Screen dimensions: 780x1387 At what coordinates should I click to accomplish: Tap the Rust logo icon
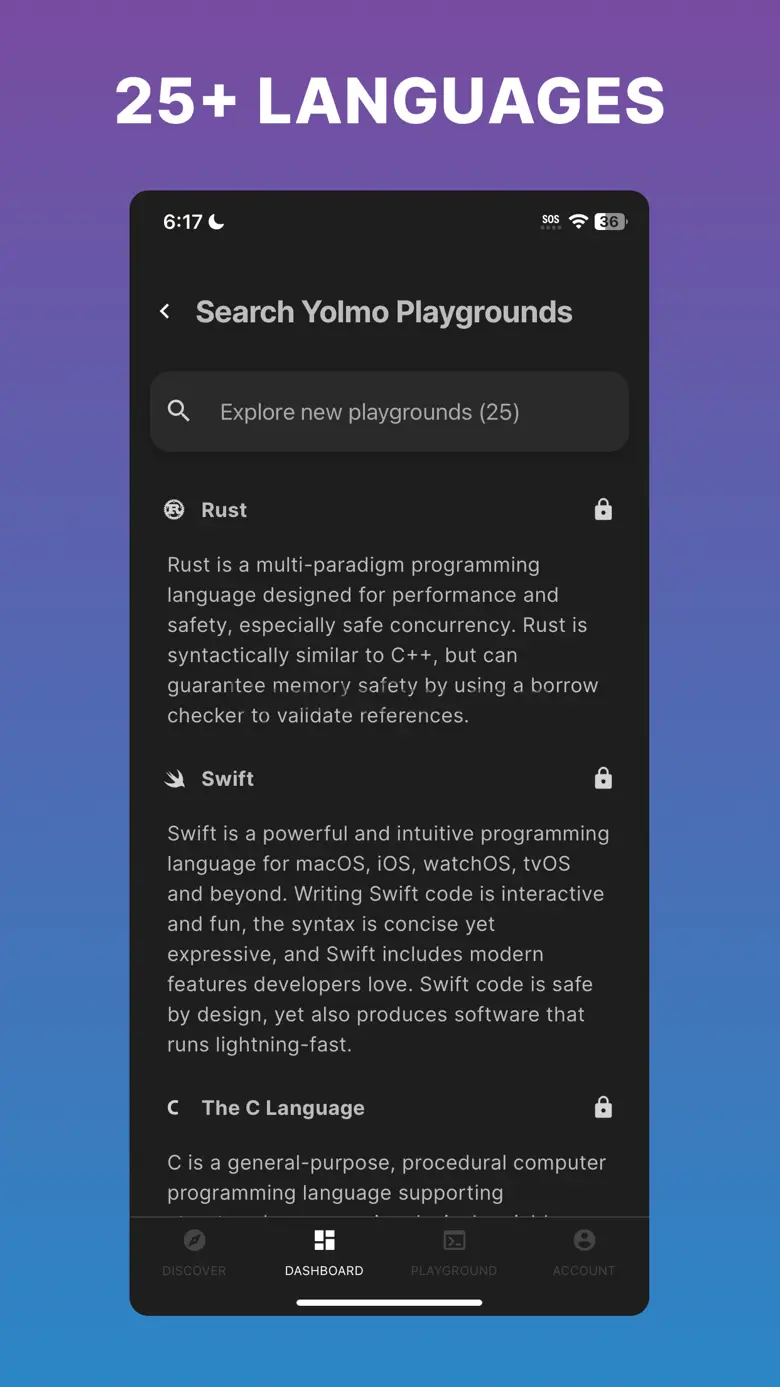(174, 510)
